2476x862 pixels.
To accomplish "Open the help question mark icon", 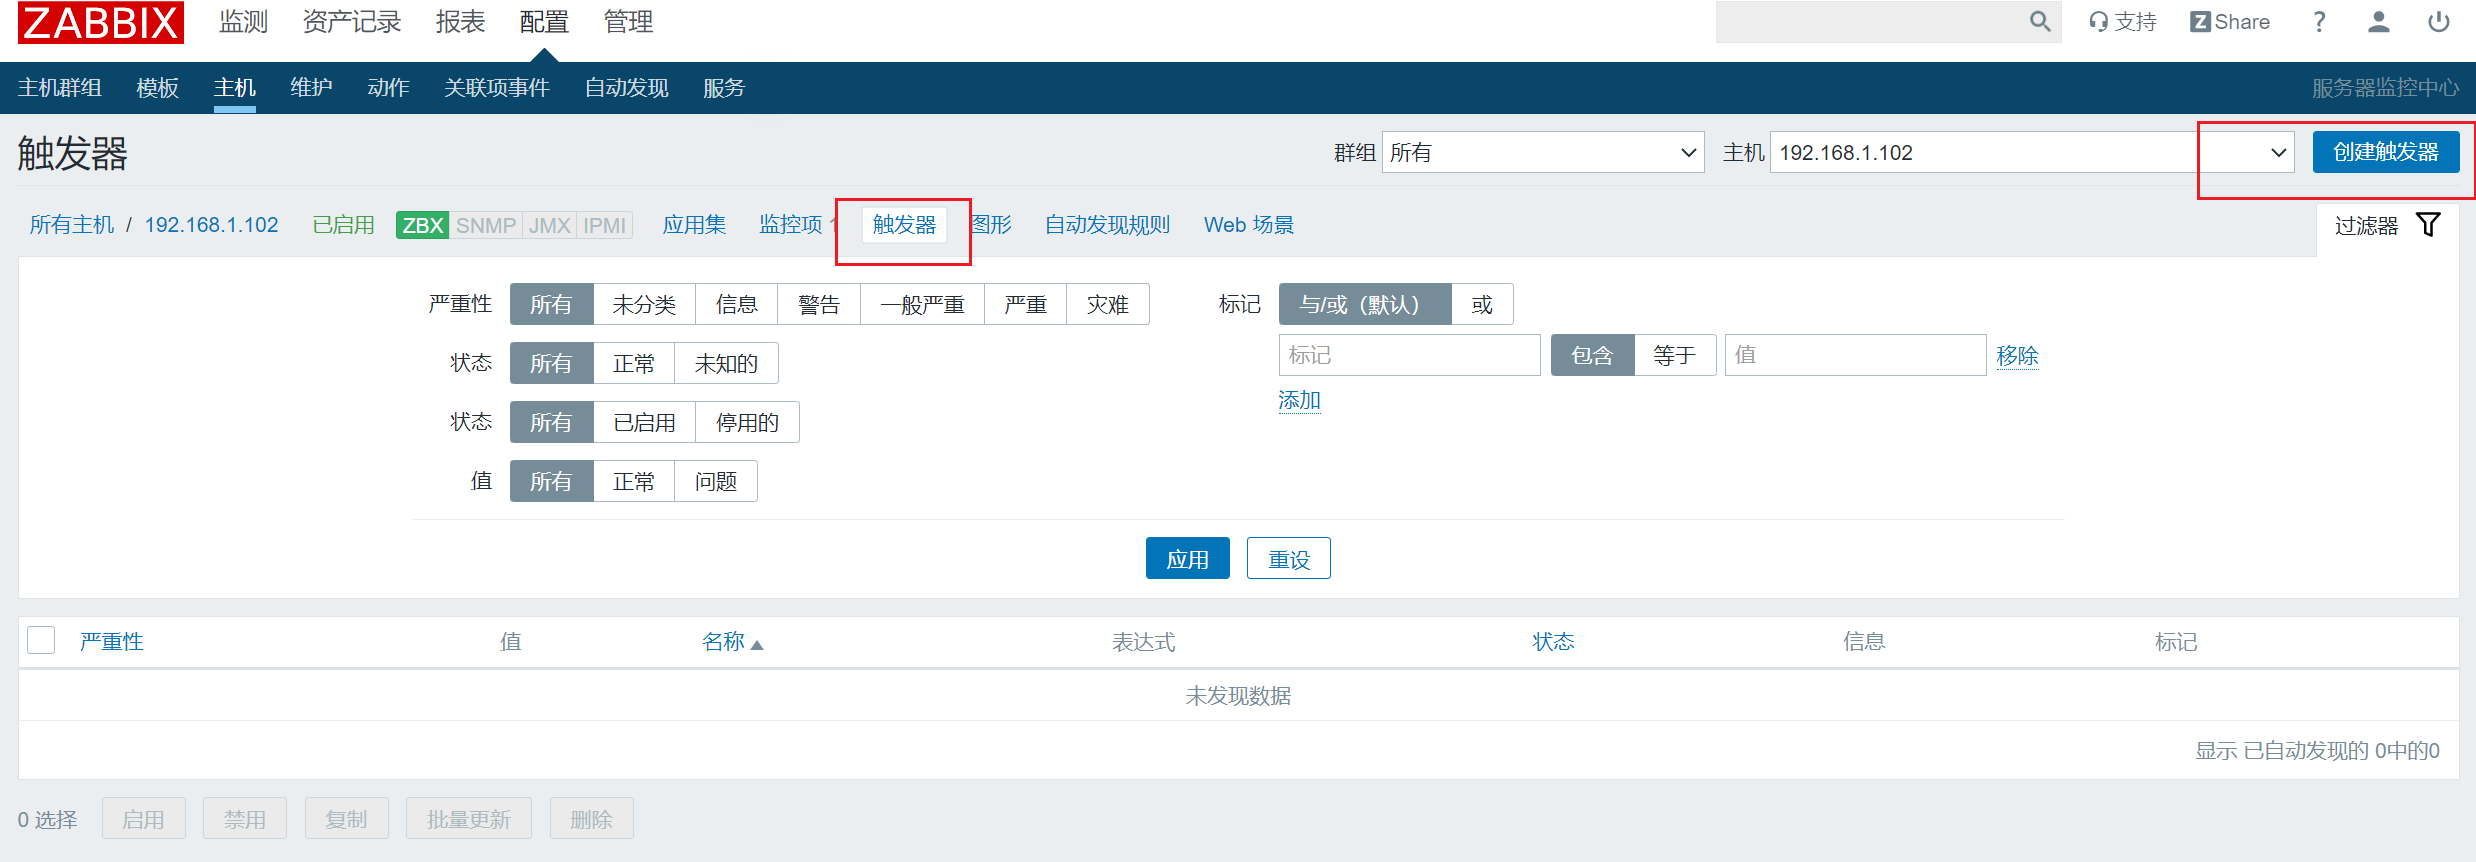I will pyautogui.click(x=2319, y=22).
